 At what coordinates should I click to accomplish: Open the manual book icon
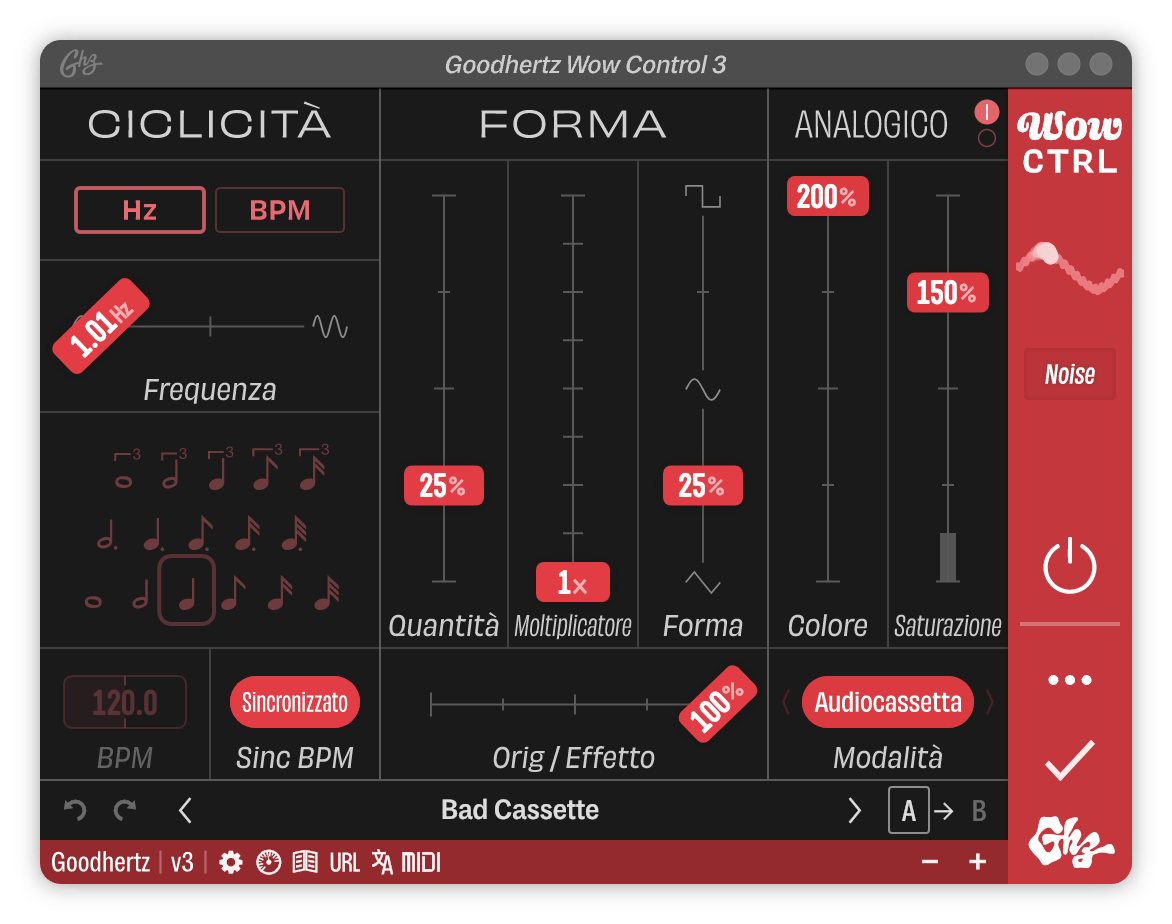click(x=305, y=862)
